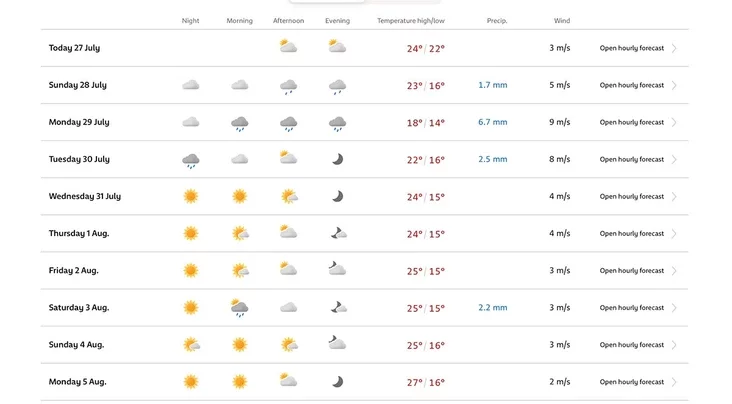Image resolution: width=732 pixels, height=404 pixels.
Task: Click Friday 2 Aug. morning sun-cloud icon
Action: coord(240,270)
